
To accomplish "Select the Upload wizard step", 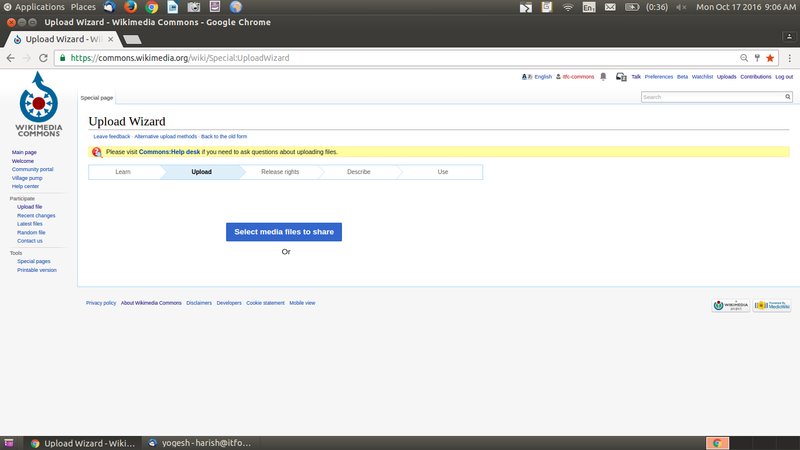I will [202, 172].
